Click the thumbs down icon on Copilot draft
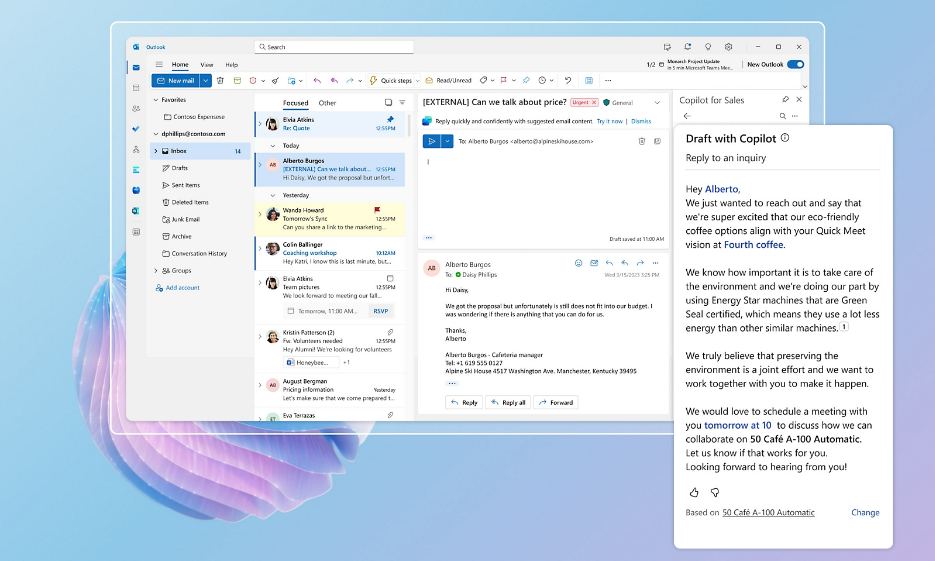The image size is (935, 561). pos(714,492)
